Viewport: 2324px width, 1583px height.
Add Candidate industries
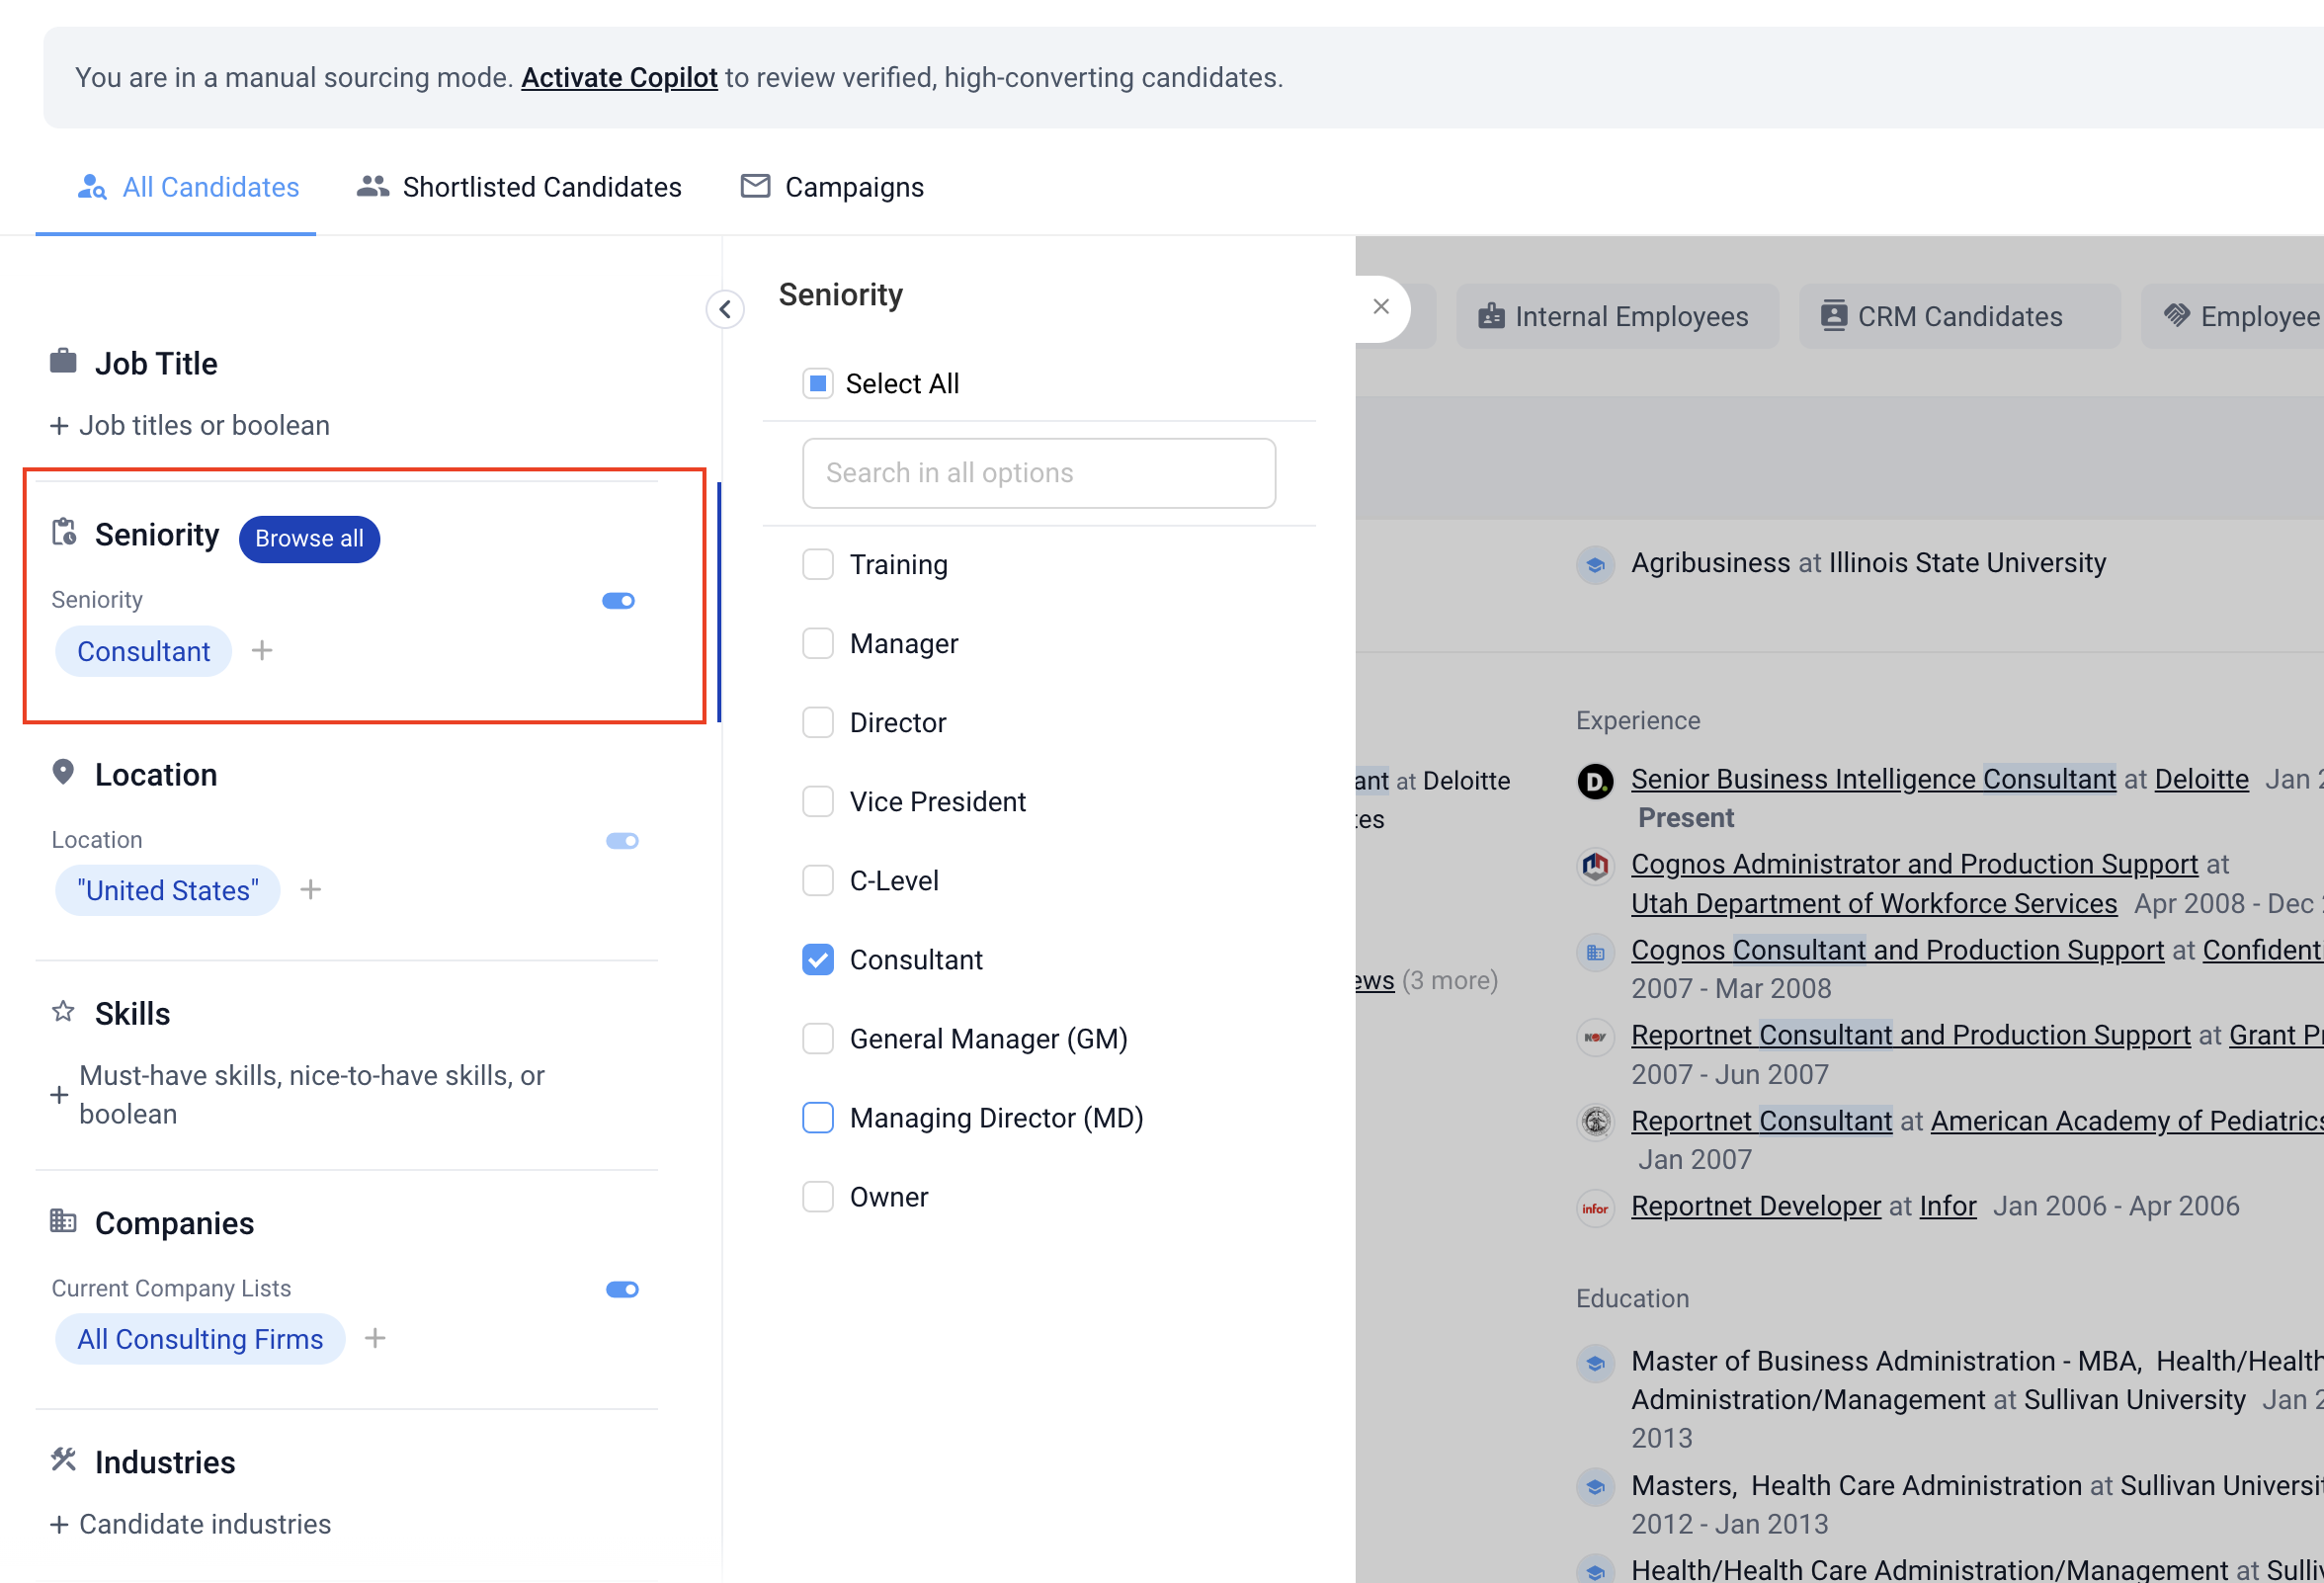click(191, 1525)
